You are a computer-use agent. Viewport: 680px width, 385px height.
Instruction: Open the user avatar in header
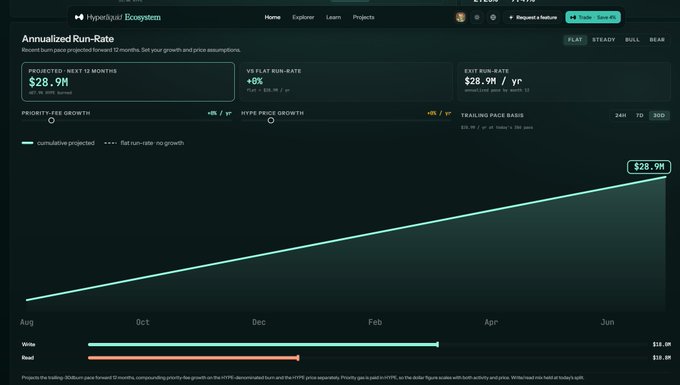(461, 17)
